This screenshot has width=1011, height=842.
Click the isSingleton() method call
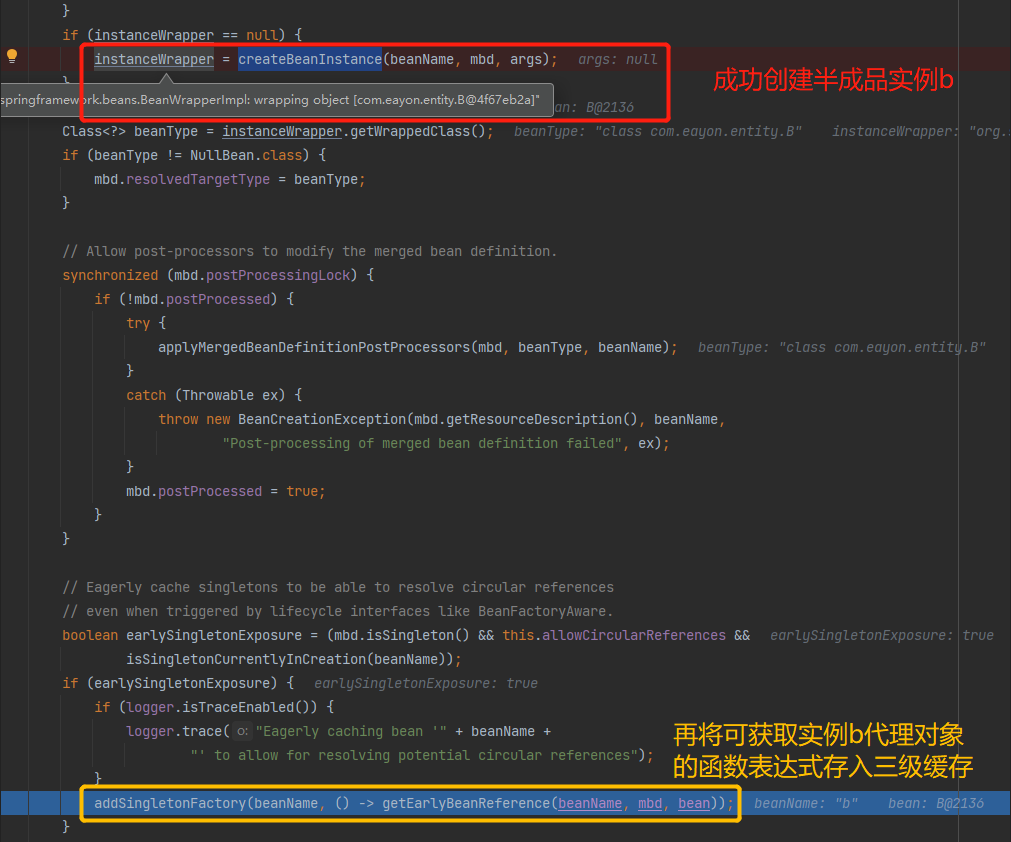tap(418, 635)
